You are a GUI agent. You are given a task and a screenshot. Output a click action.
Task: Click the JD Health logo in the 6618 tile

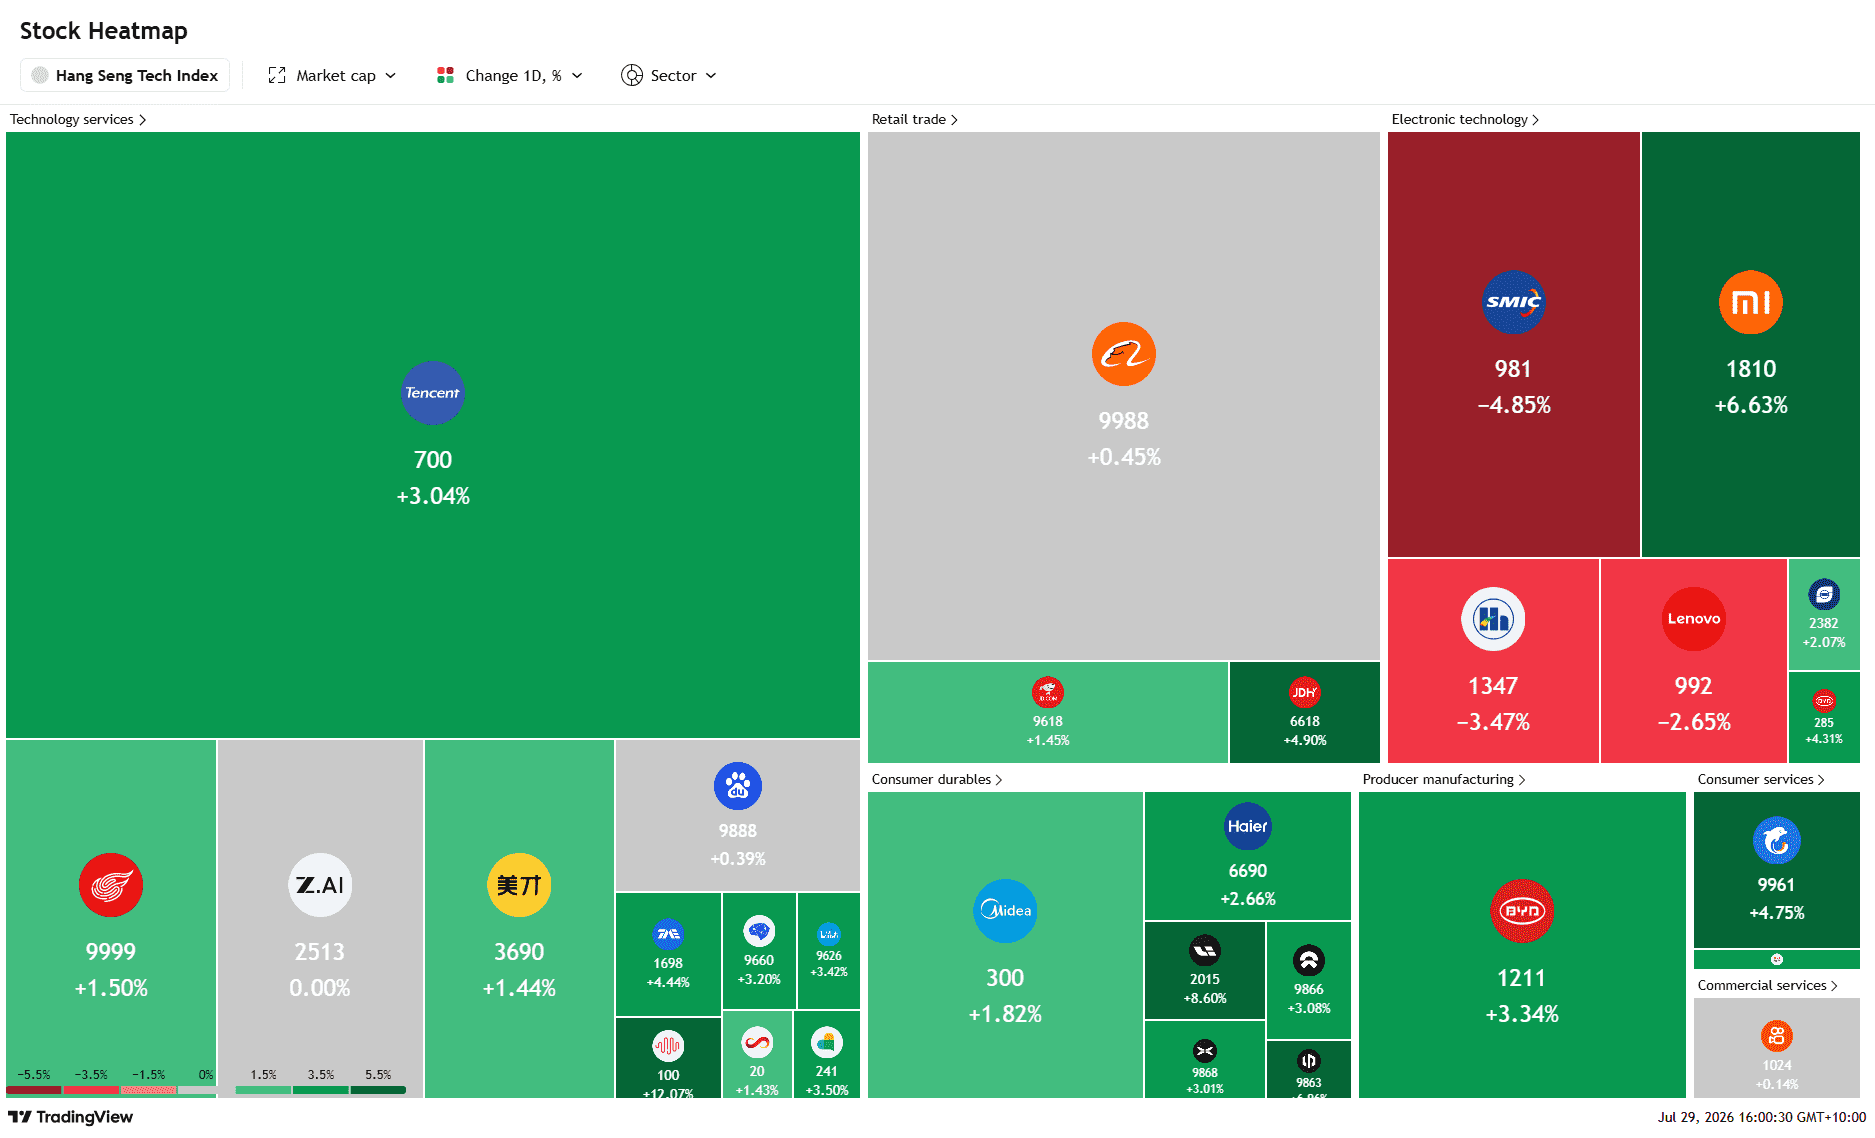(1305, 692)
